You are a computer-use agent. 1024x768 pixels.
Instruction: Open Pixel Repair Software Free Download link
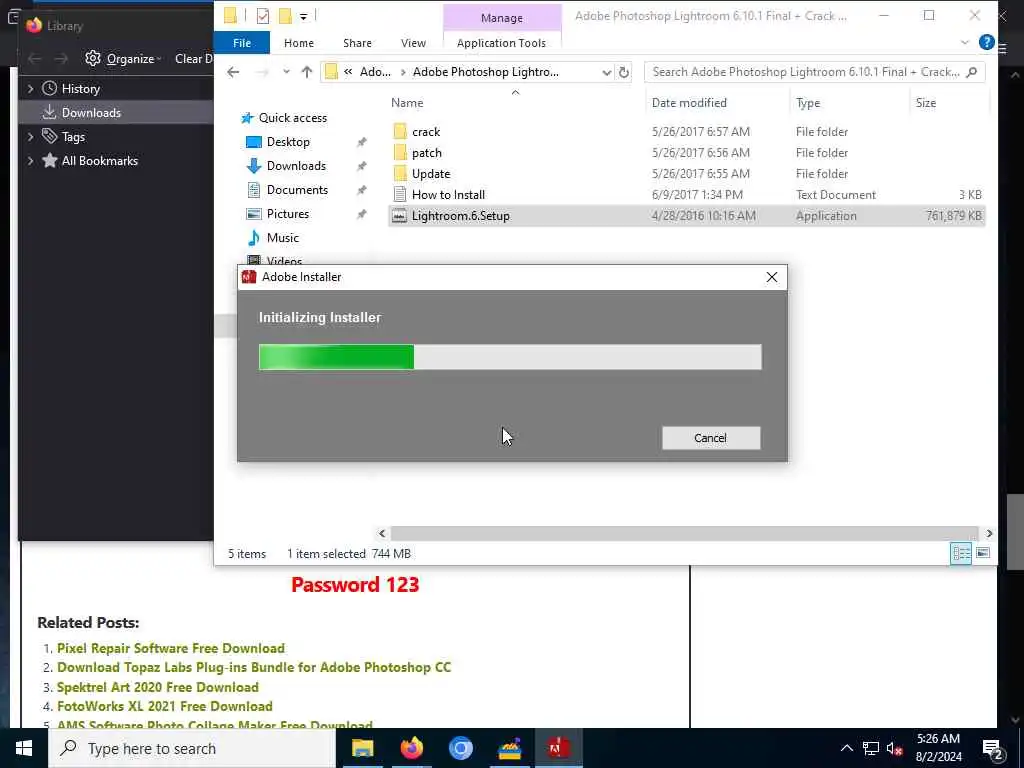(x=170, y=648)
